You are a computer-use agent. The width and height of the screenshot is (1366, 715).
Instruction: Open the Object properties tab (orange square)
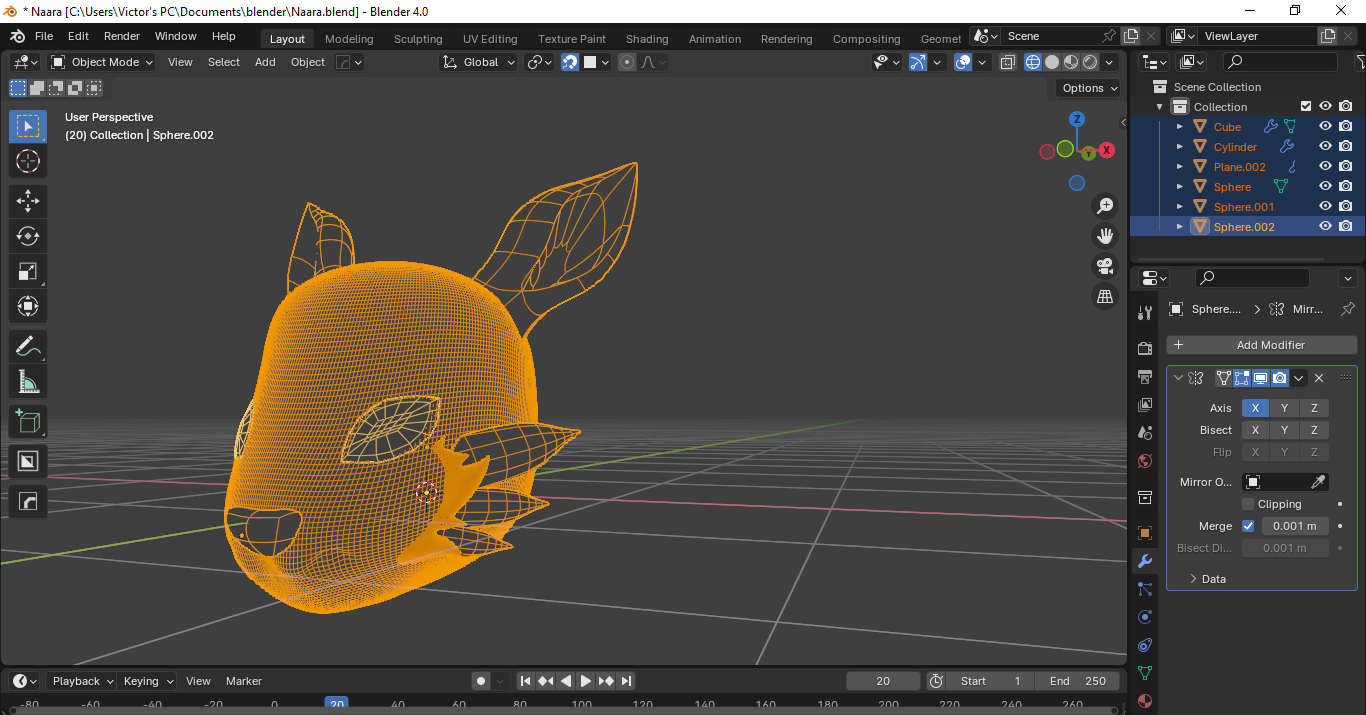1145,533
